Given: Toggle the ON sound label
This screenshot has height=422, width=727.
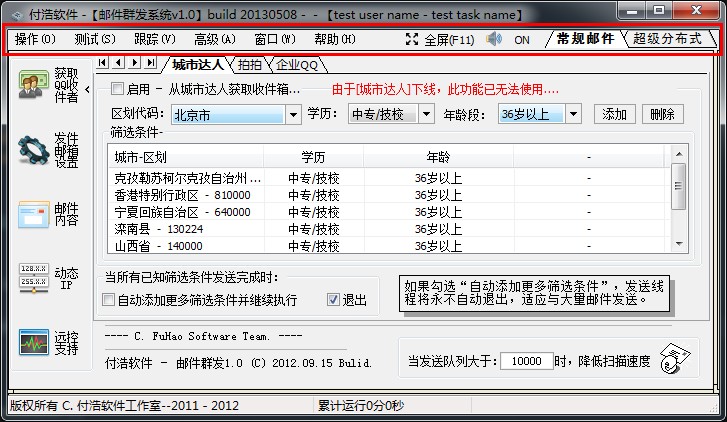Looking at the screenshot, I should coord(522,40).
